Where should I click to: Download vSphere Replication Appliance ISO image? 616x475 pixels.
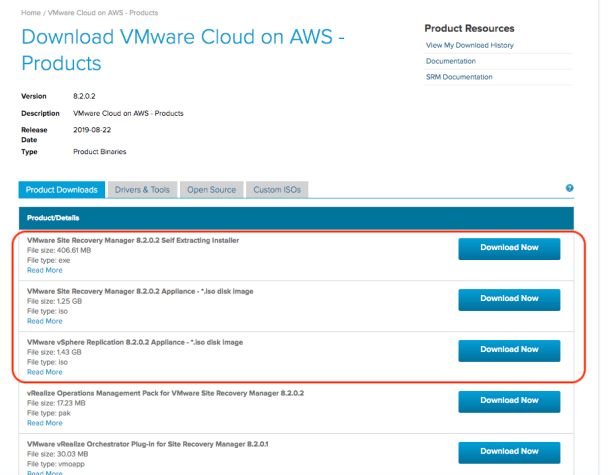coord(509,350)
